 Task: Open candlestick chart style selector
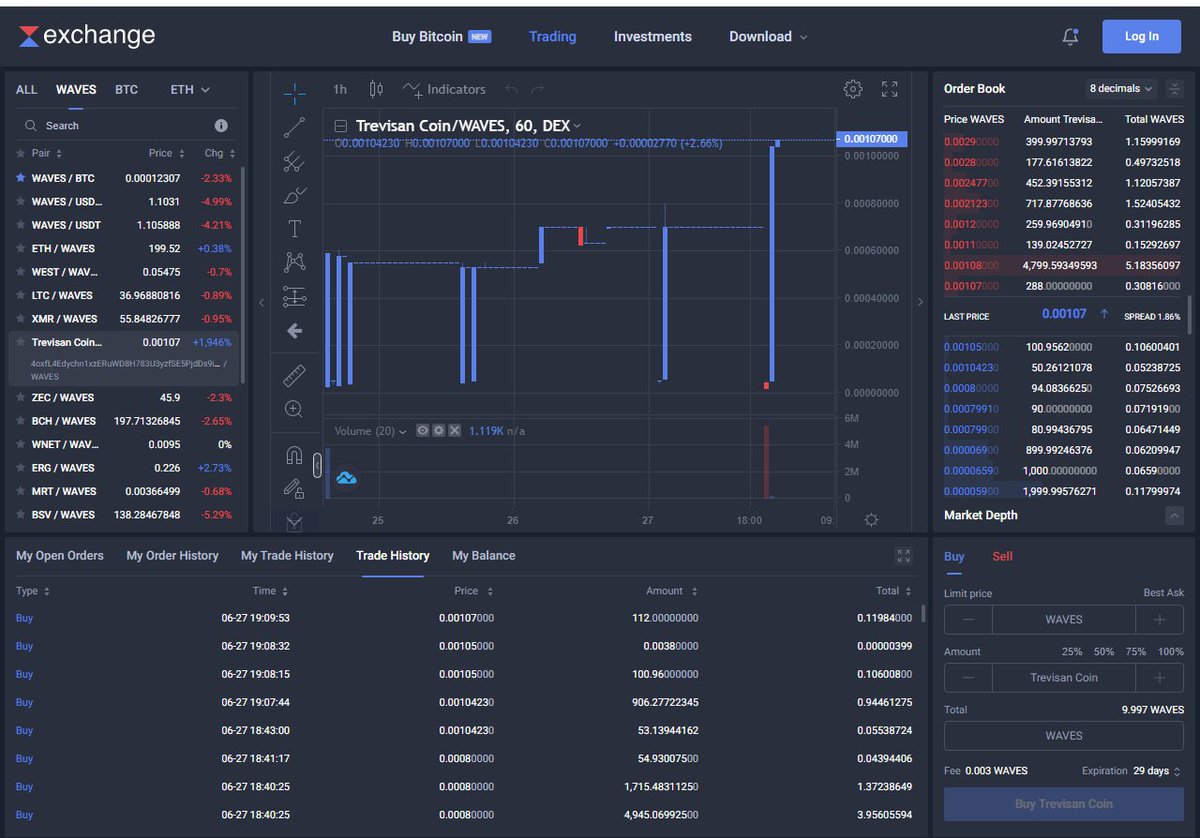click(376, 89)
